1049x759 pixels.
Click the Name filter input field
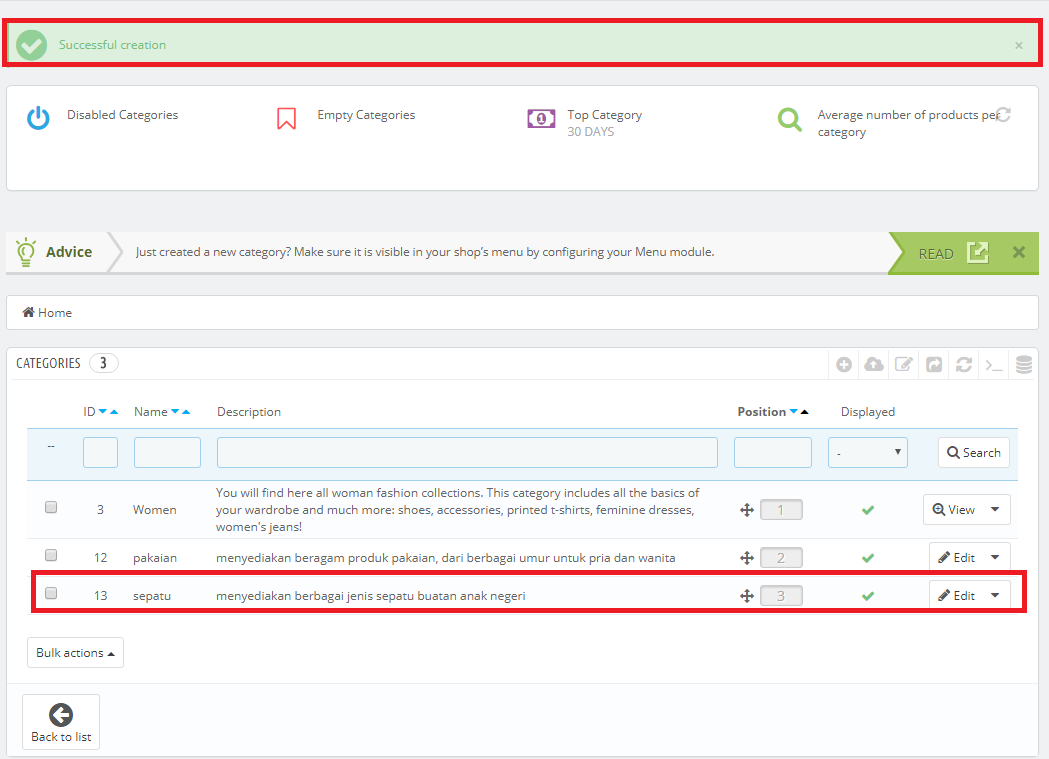[167, 453]
